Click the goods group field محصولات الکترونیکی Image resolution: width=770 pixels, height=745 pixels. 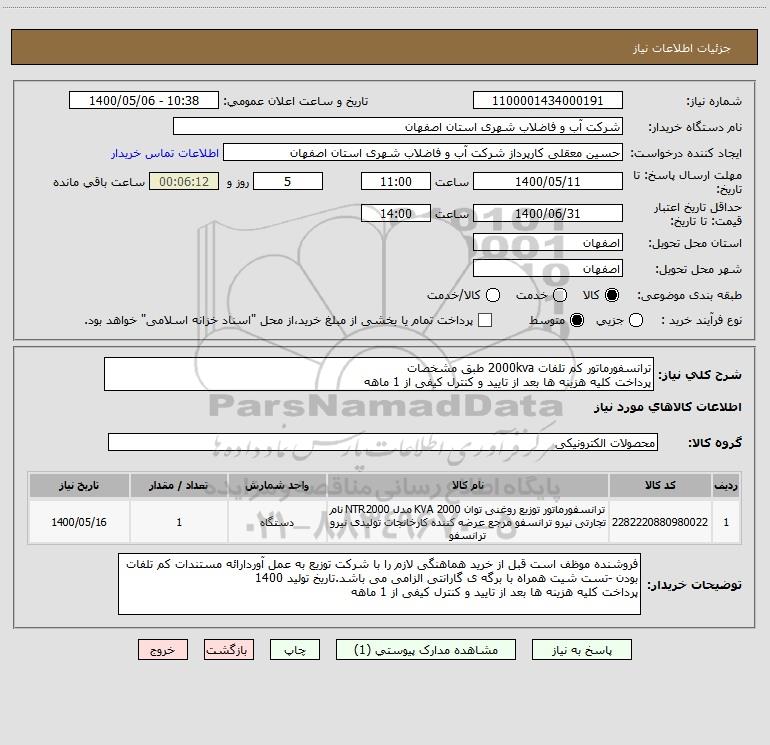(383, 442)
